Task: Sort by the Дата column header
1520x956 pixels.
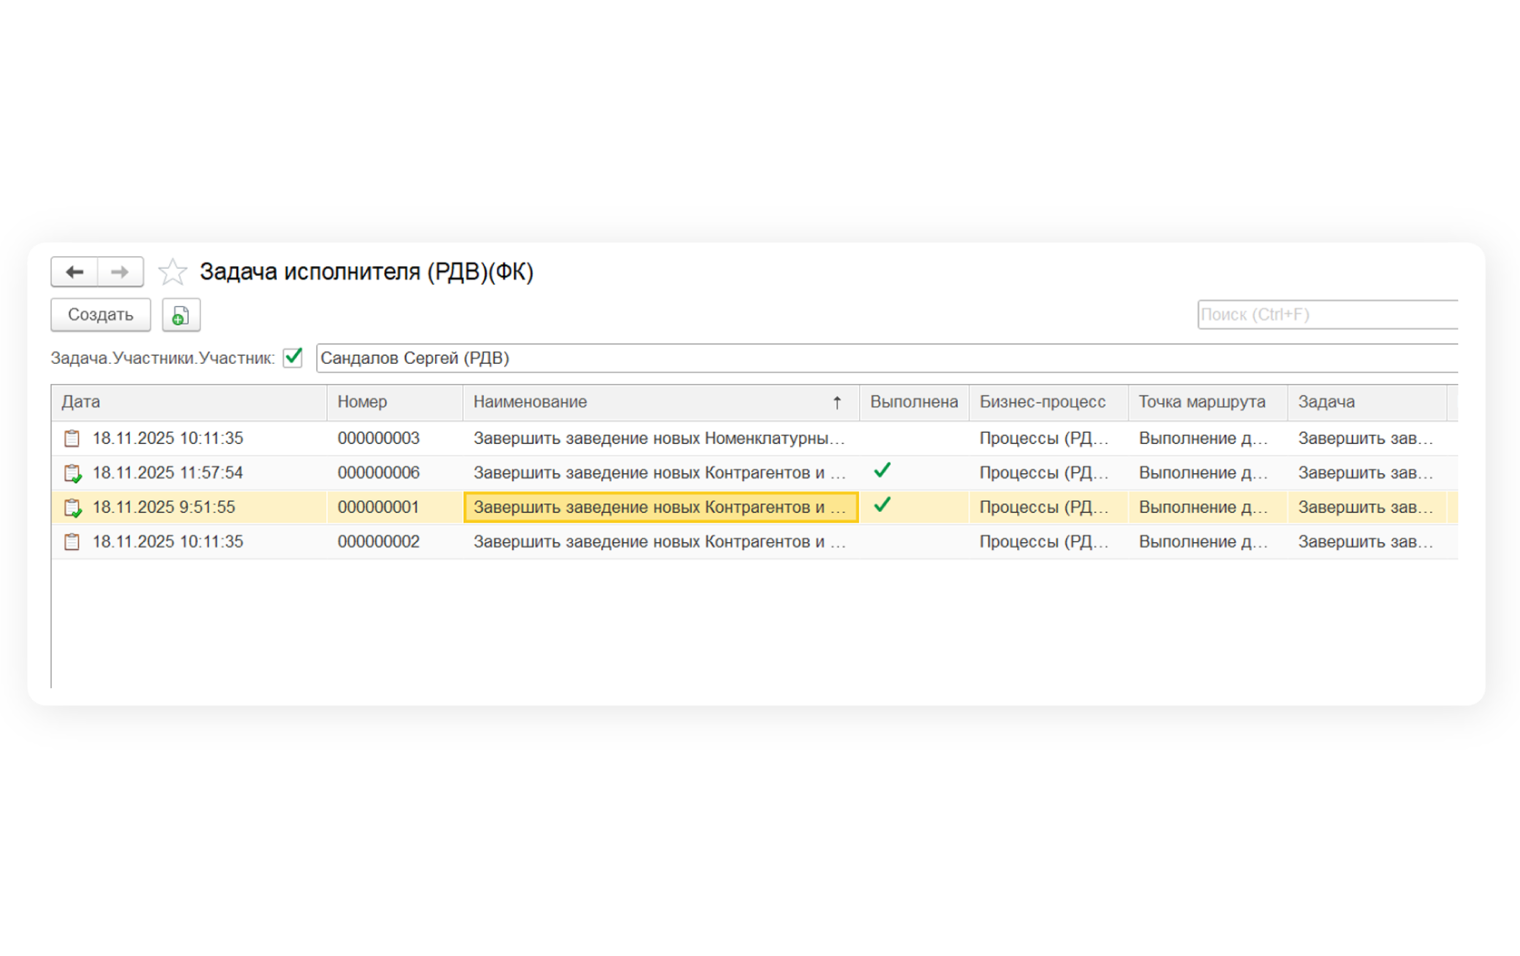Action: [x=188, y=402]
